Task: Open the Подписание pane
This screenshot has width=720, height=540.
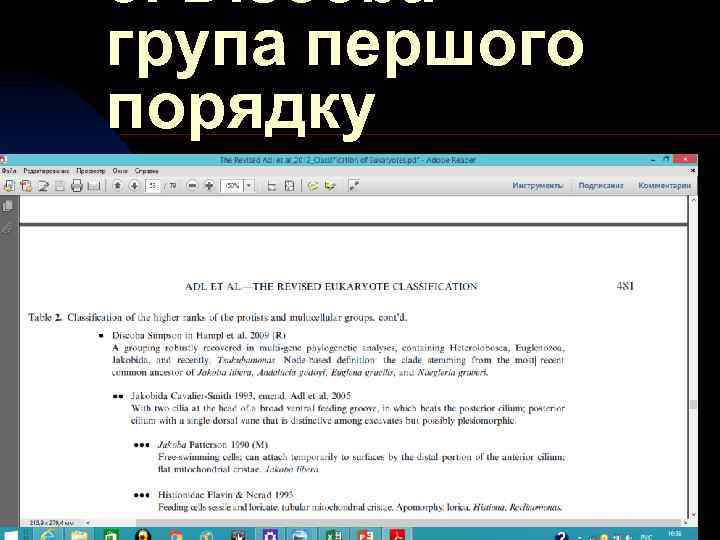Action: tap(601, 186)
